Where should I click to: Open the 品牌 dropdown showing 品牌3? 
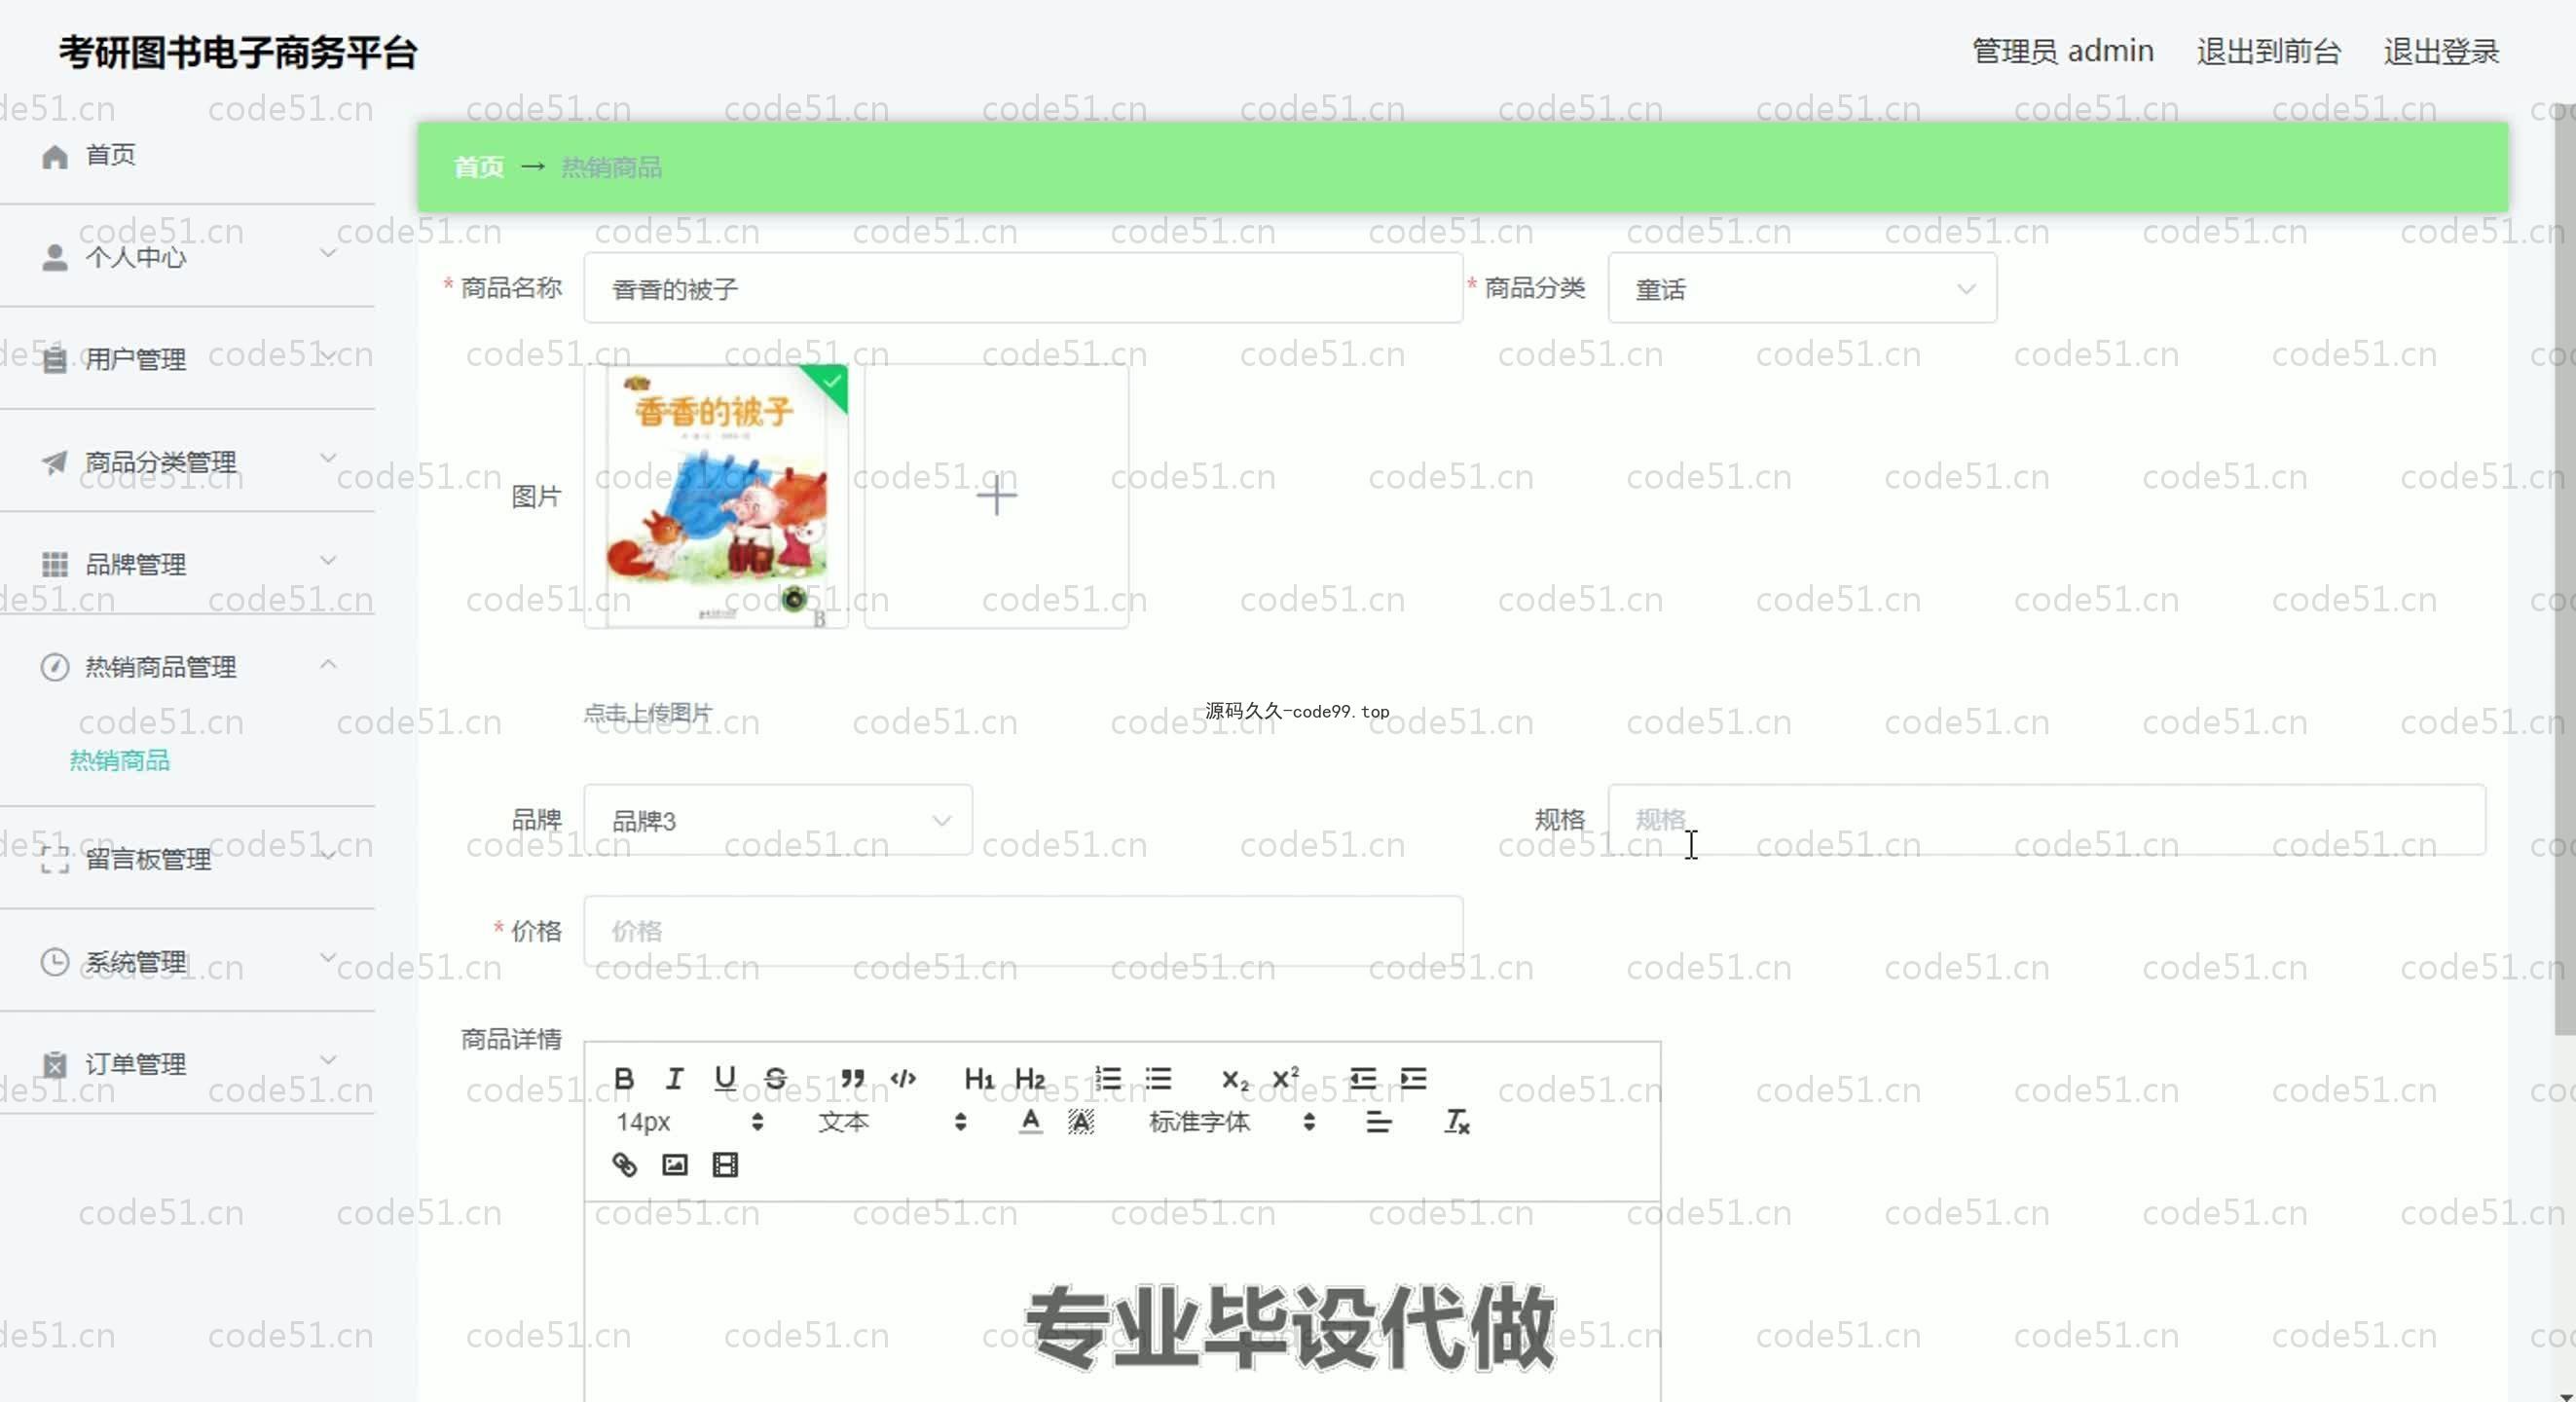(x=778, y=820)
